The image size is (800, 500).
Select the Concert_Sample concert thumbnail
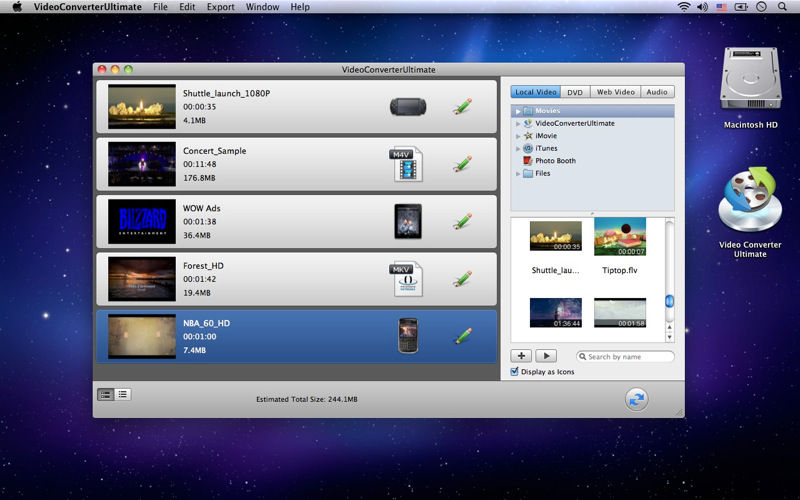pos(142,164)
